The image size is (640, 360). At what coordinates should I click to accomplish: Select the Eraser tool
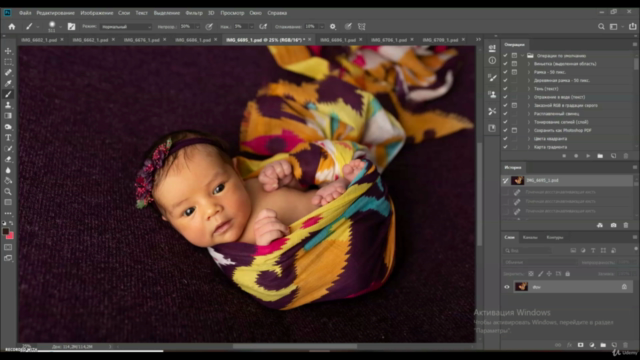8,159
